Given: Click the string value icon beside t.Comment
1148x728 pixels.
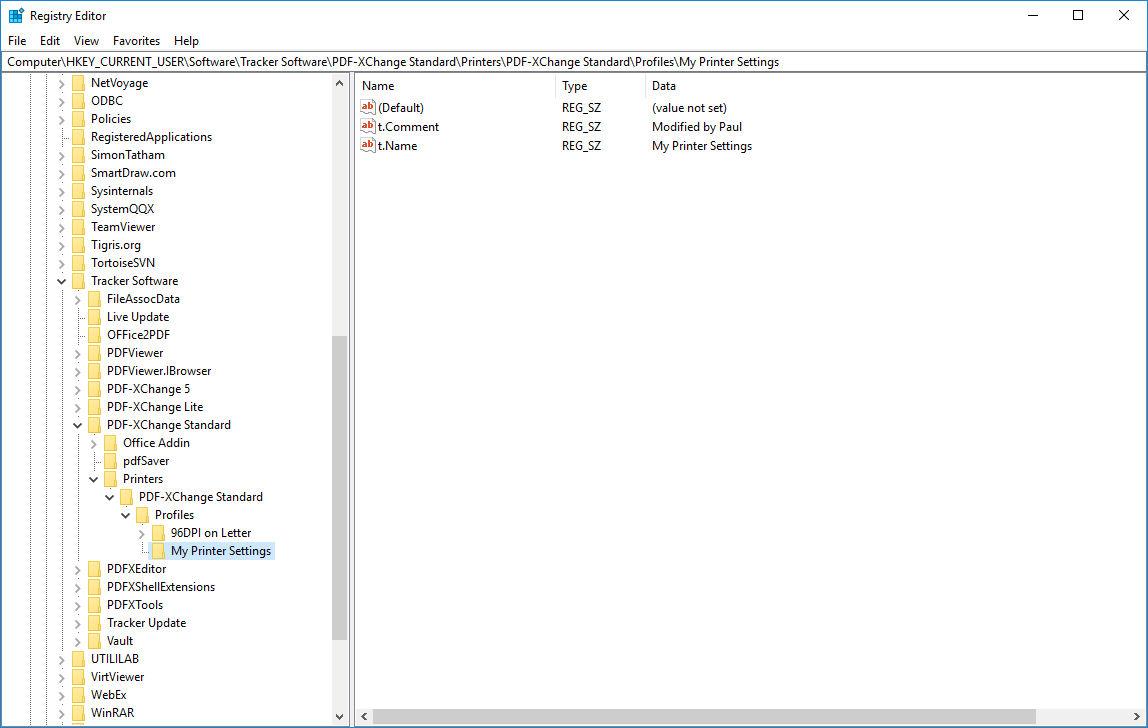Looking at the screenshot, I should point(368,126).
